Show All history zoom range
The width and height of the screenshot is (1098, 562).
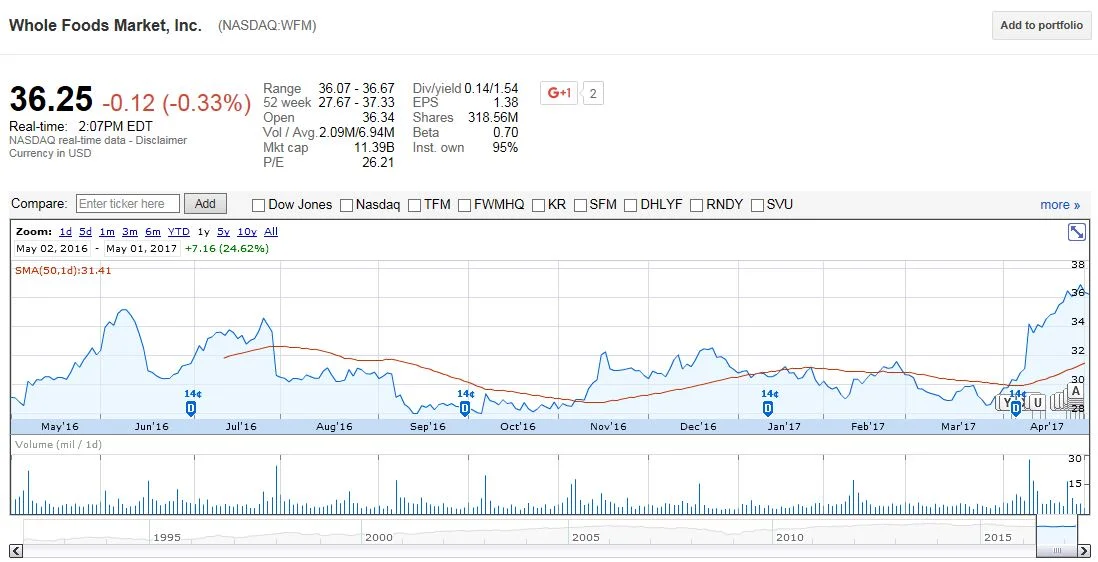point(271,232)
